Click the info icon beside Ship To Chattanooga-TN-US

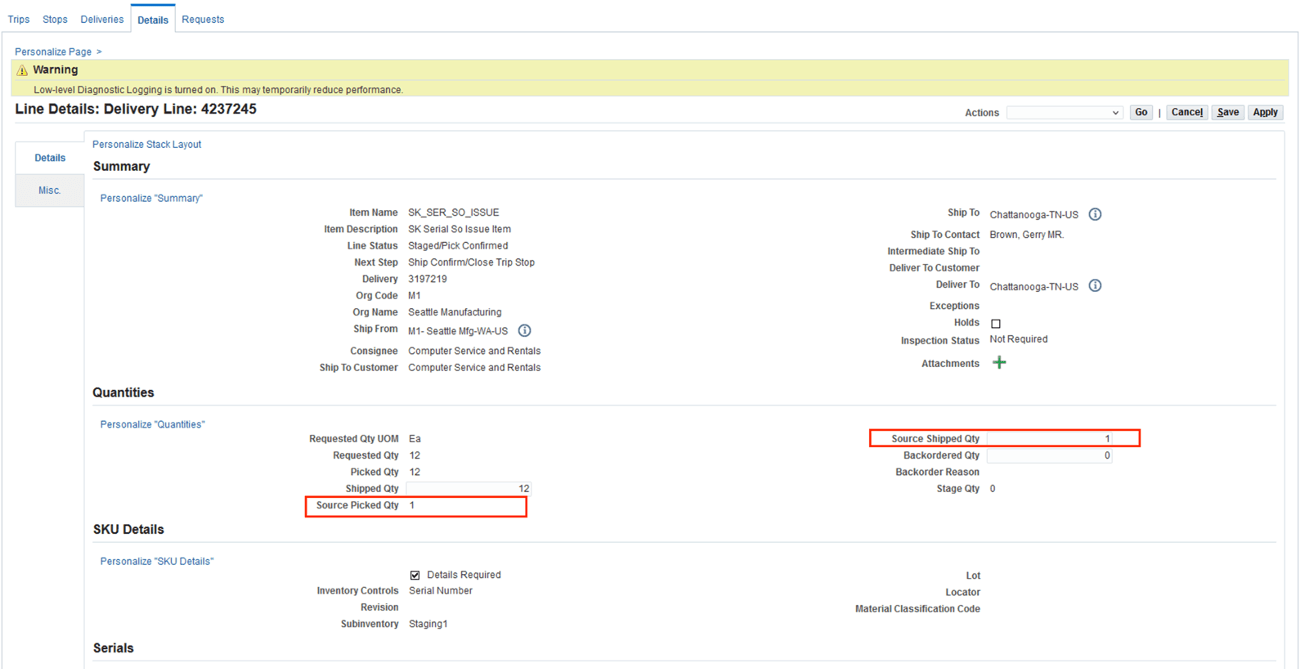click(1095, 213)
